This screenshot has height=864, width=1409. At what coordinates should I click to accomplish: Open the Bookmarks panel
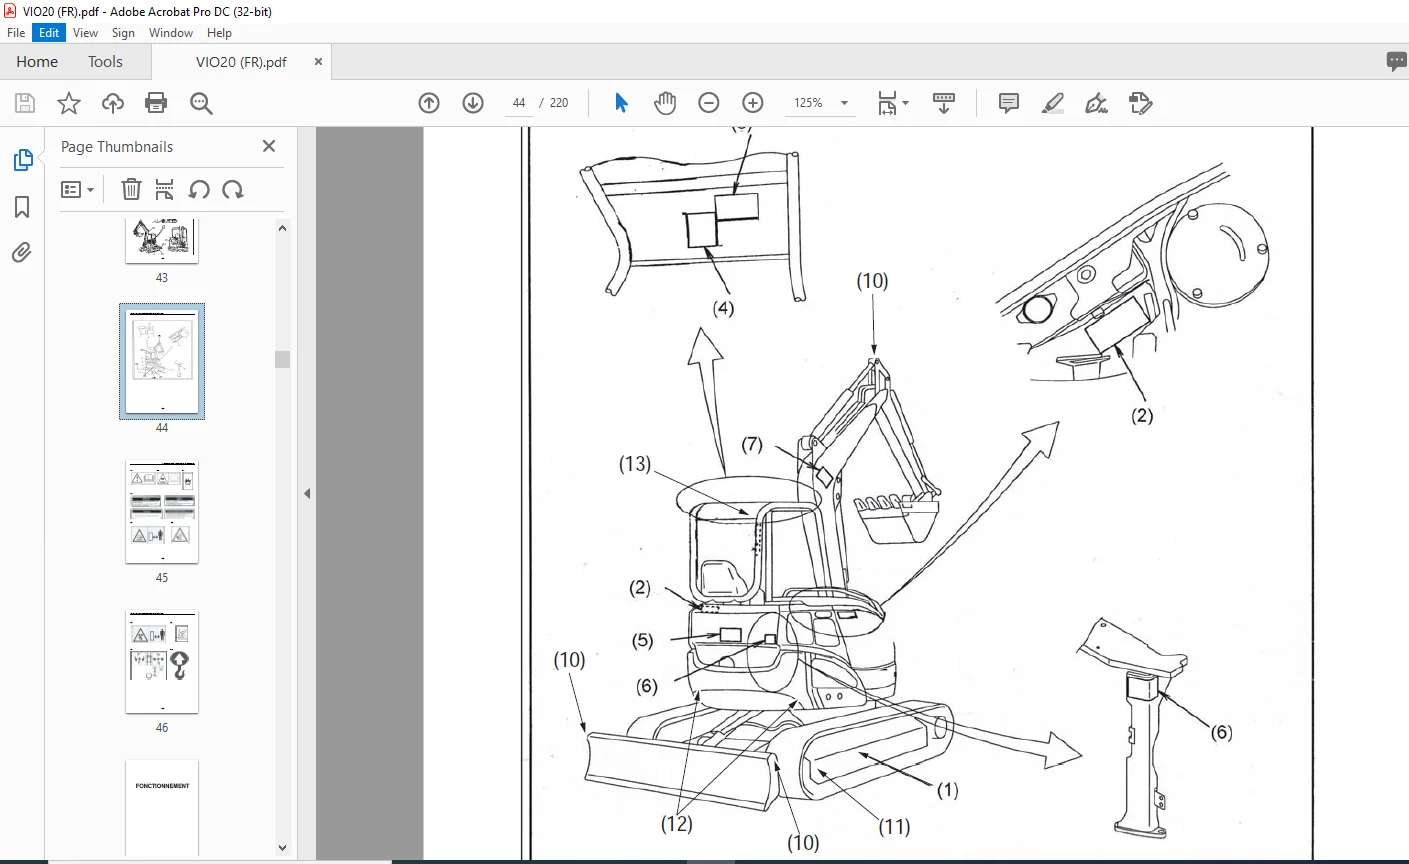coord(22,207)
